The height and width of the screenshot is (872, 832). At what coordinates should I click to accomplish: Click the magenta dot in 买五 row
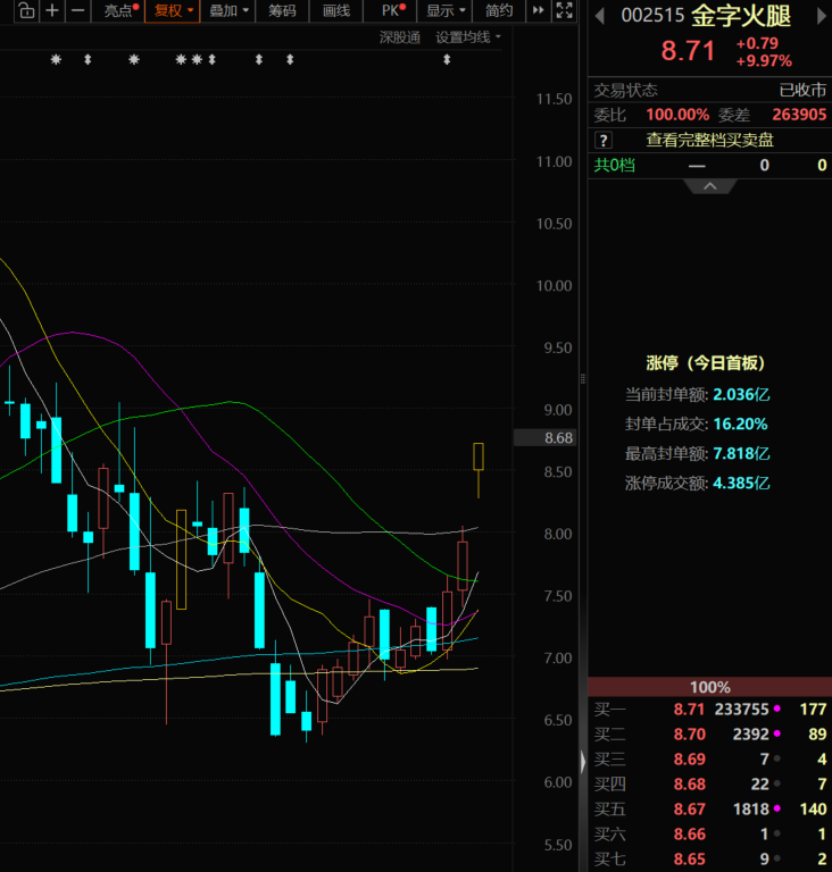pyautogui.click(x=777, y=809)
